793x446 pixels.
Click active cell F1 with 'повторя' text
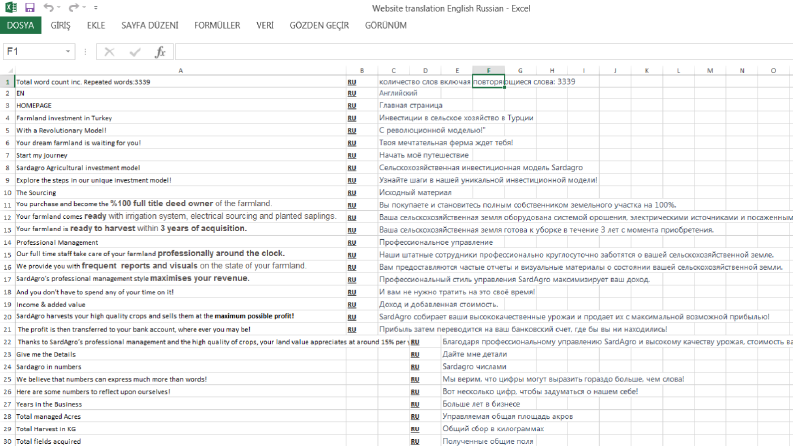[489, 81]
